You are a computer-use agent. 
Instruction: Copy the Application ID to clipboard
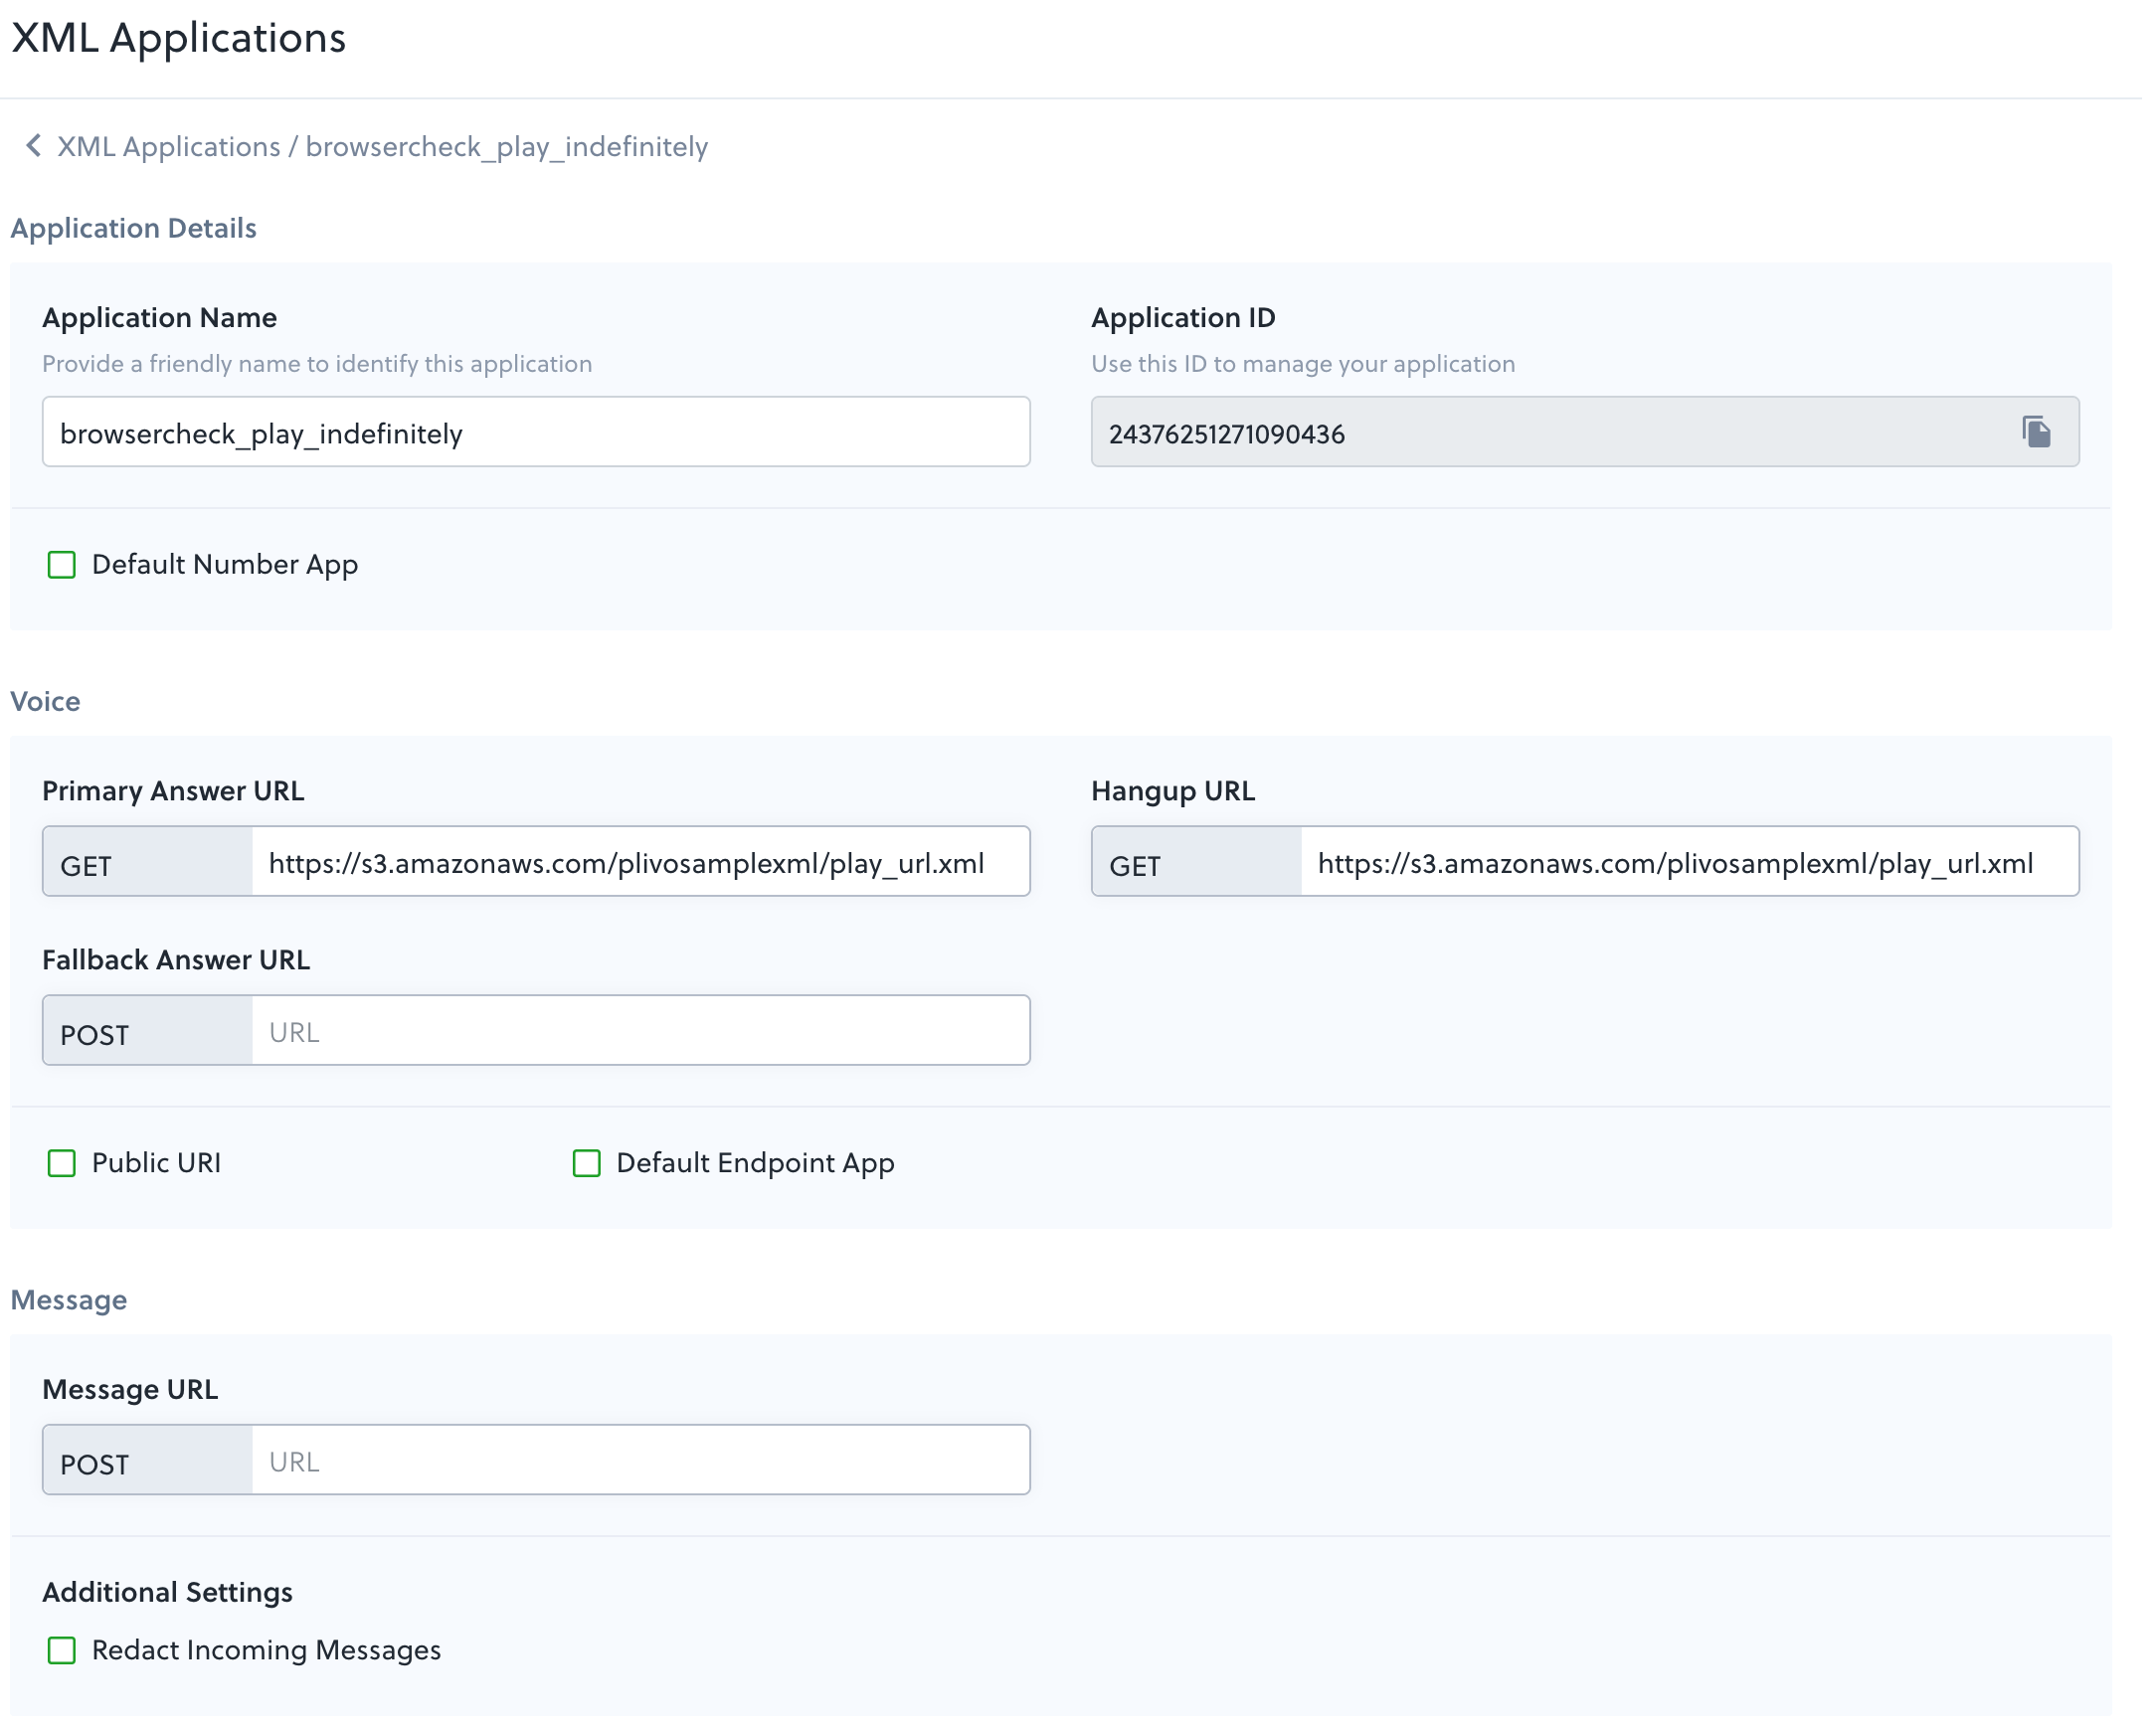coord(2036,432)
